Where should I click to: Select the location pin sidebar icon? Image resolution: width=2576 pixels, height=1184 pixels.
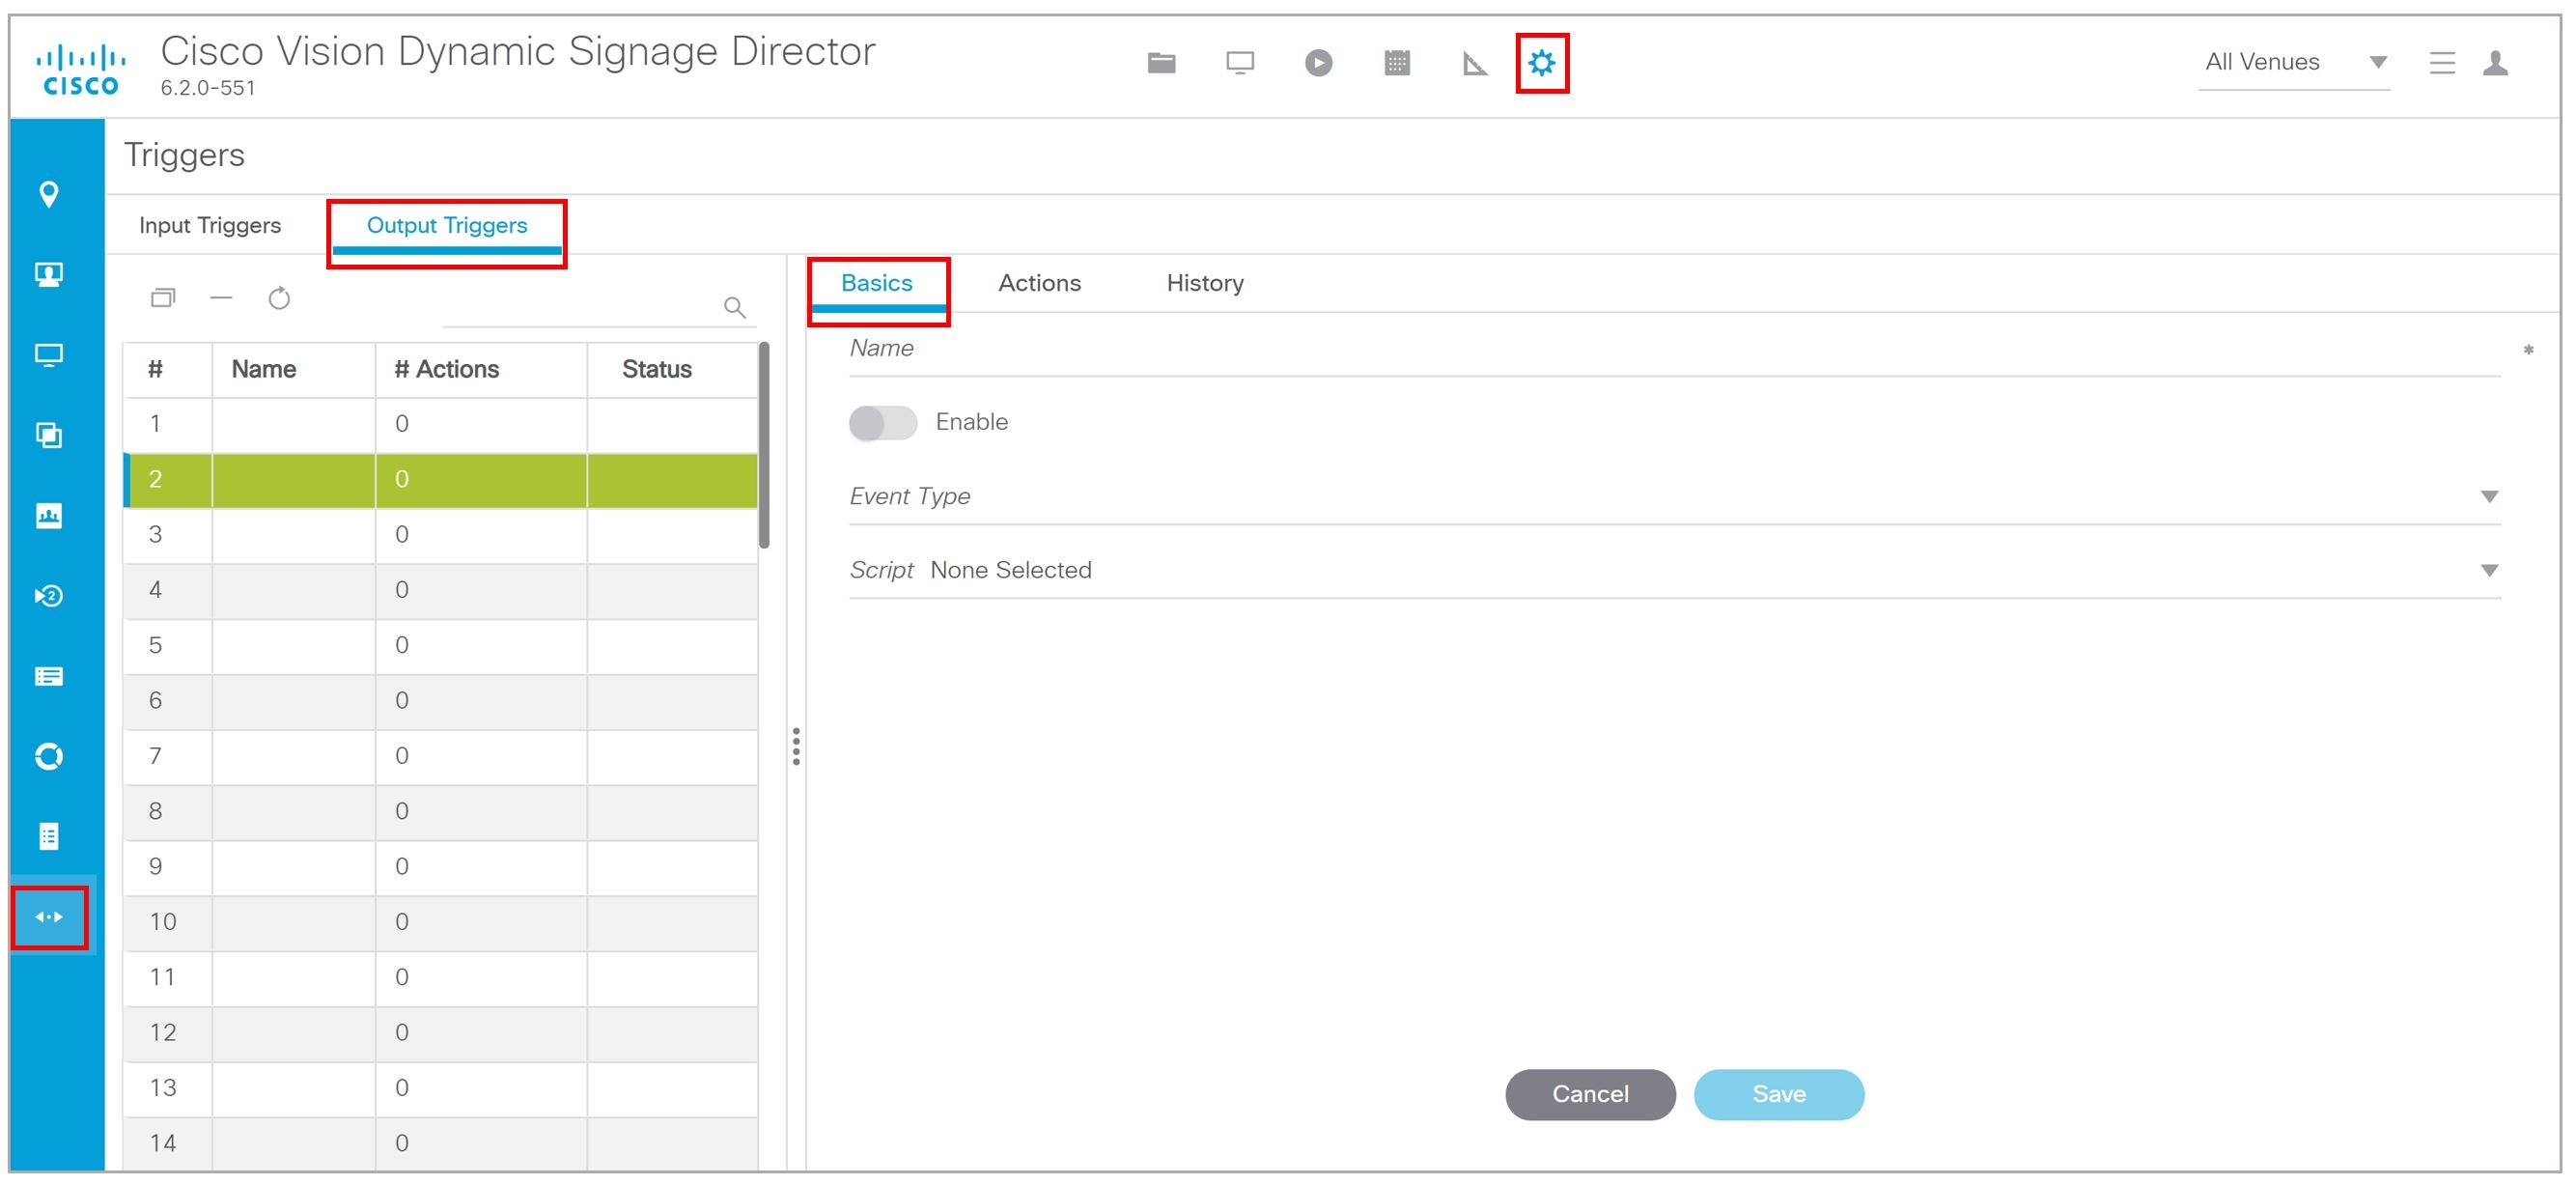coord(49,194)
